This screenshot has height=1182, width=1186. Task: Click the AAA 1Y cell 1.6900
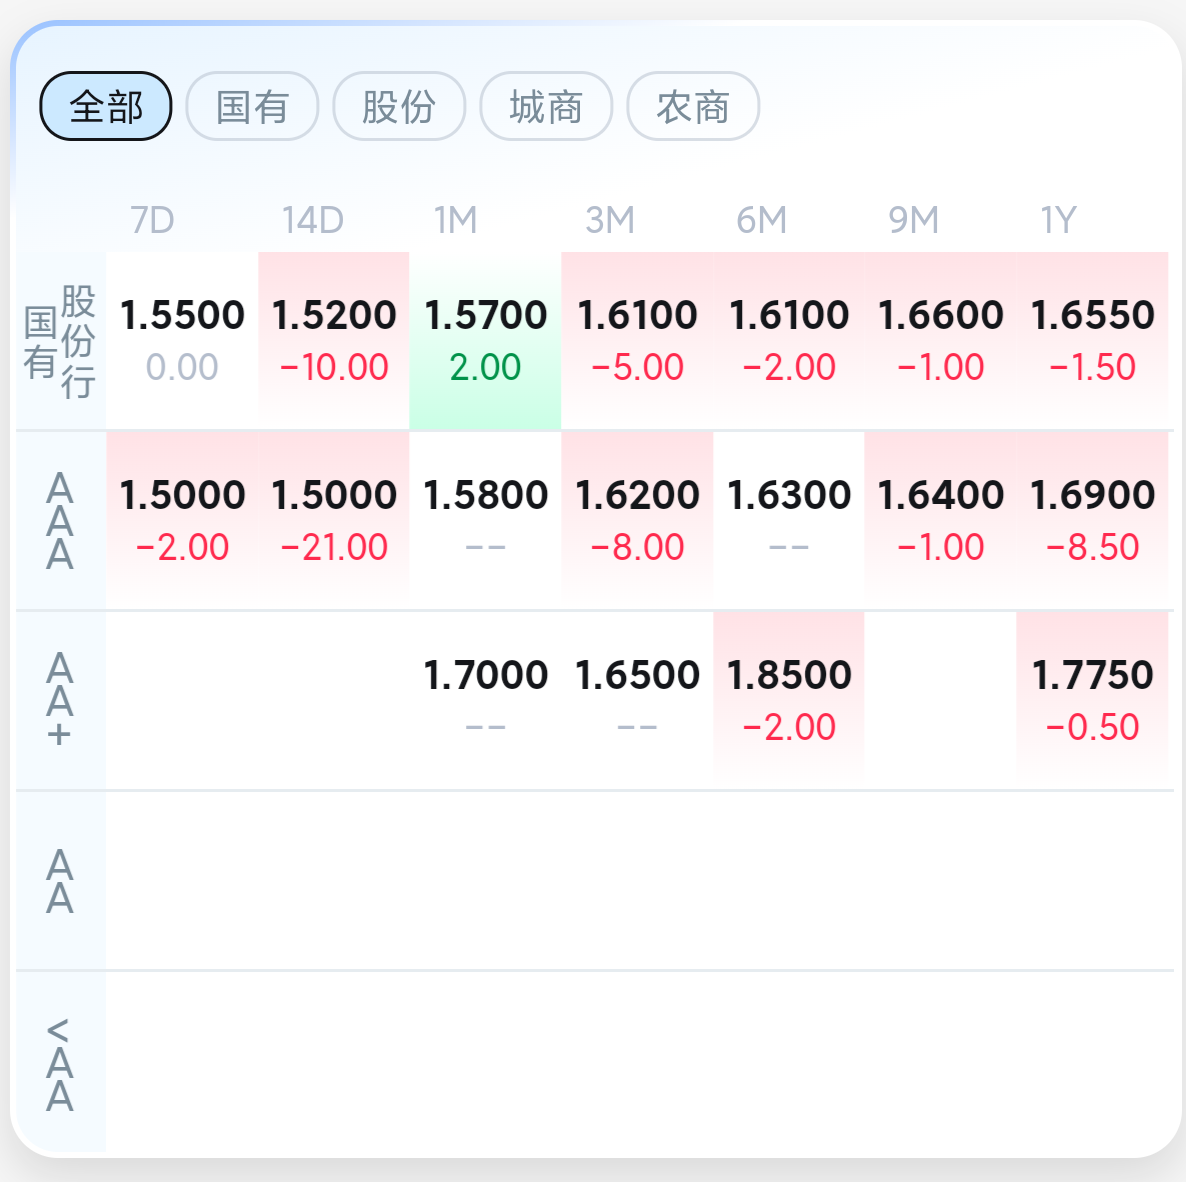(x=1092, y=520)
